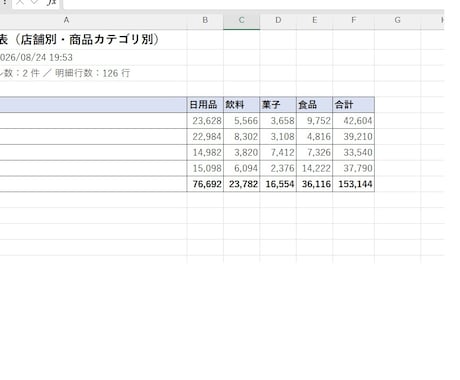460x380 pixels.
Task: Select the 菓子 header cell
Action: tap(278, 105)
